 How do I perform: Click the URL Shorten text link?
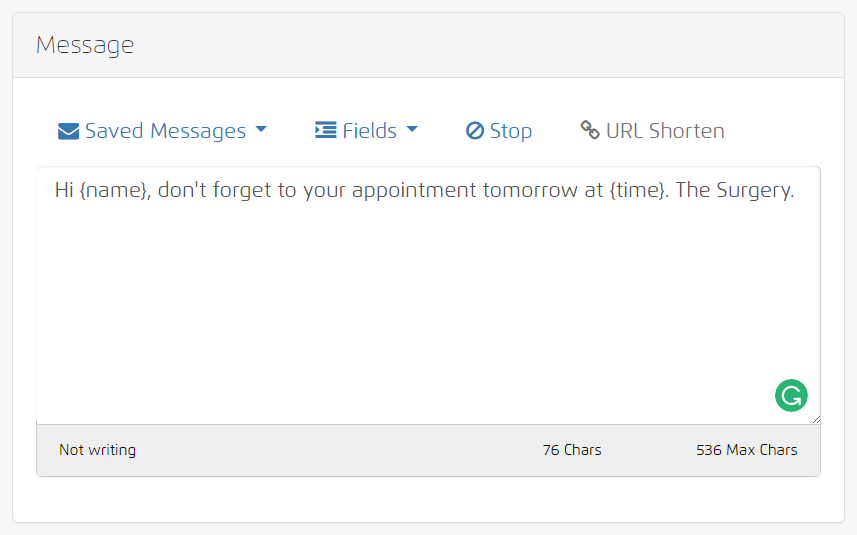click(665, 131)
